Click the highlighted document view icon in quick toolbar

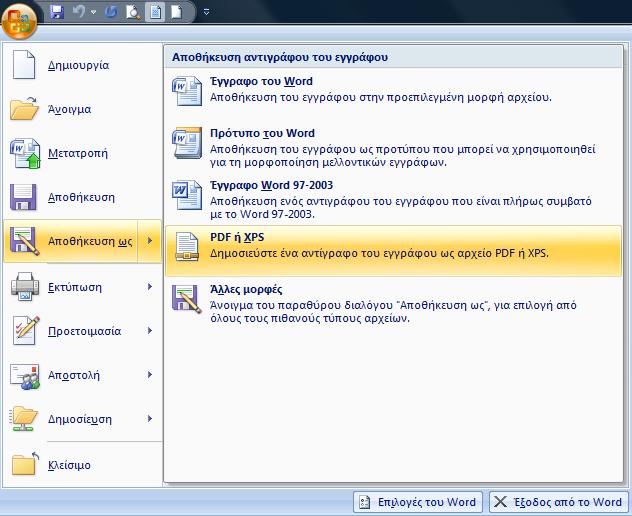click(x=155, y=12)
